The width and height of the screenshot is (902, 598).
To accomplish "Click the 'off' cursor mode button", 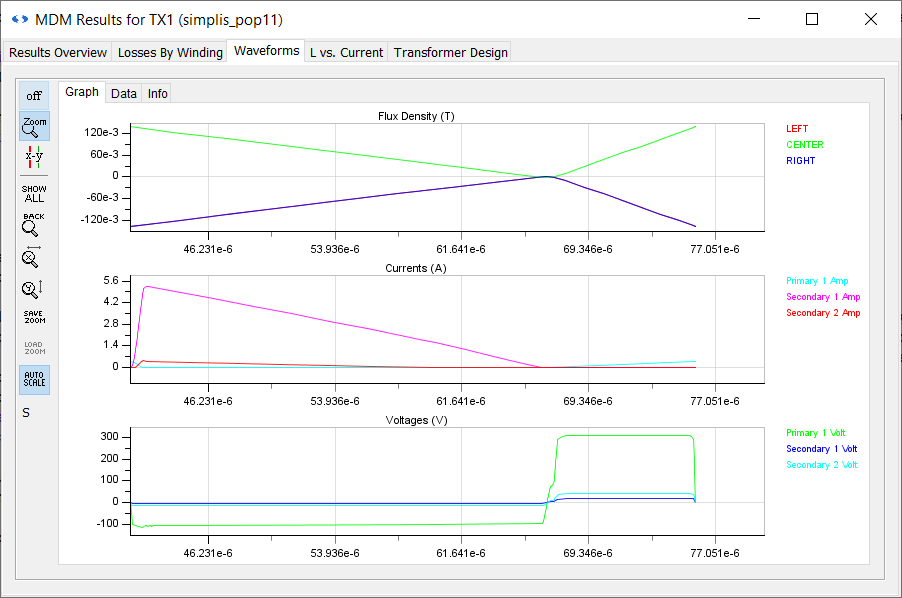I will pos(34,95).
